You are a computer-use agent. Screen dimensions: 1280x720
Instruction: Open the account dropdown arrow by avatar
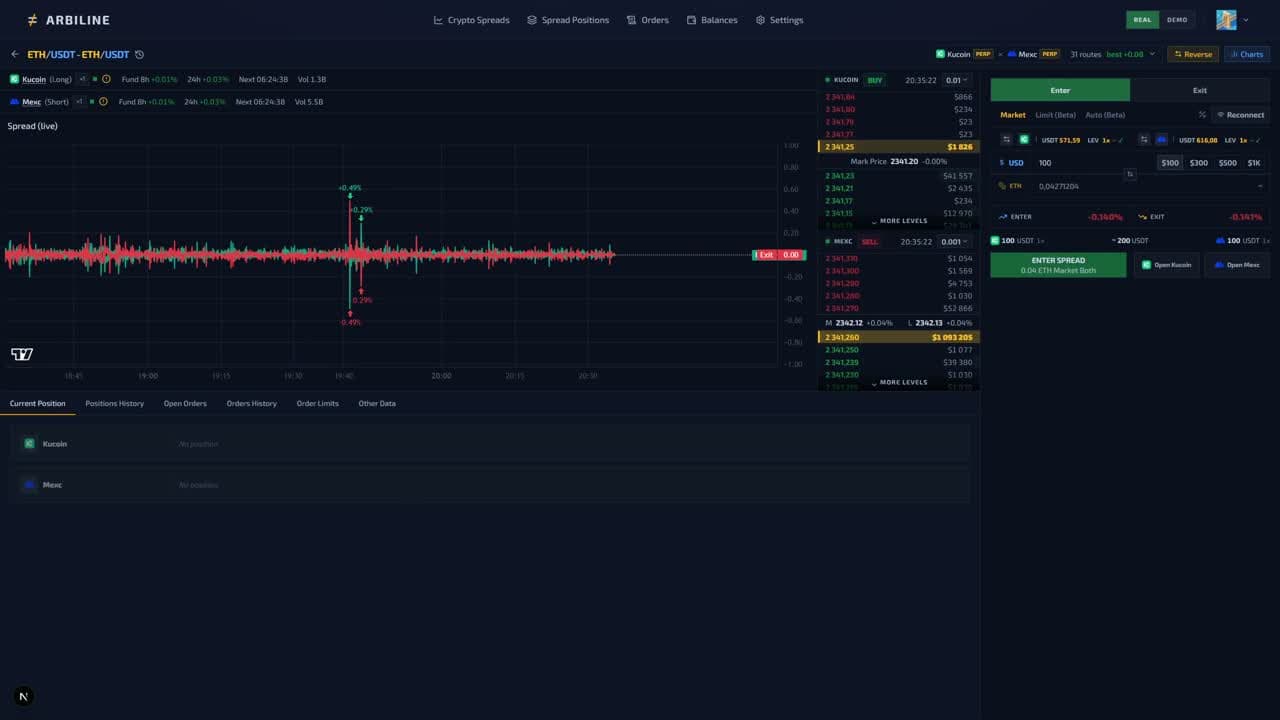(1246, 20)
